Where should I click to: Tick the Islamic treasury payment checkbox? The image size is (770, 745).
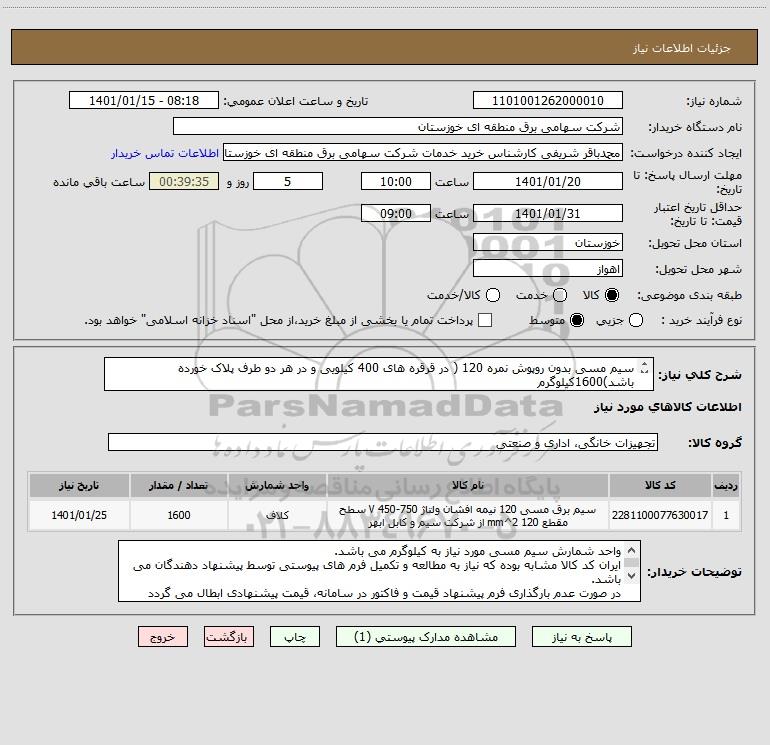485,320
